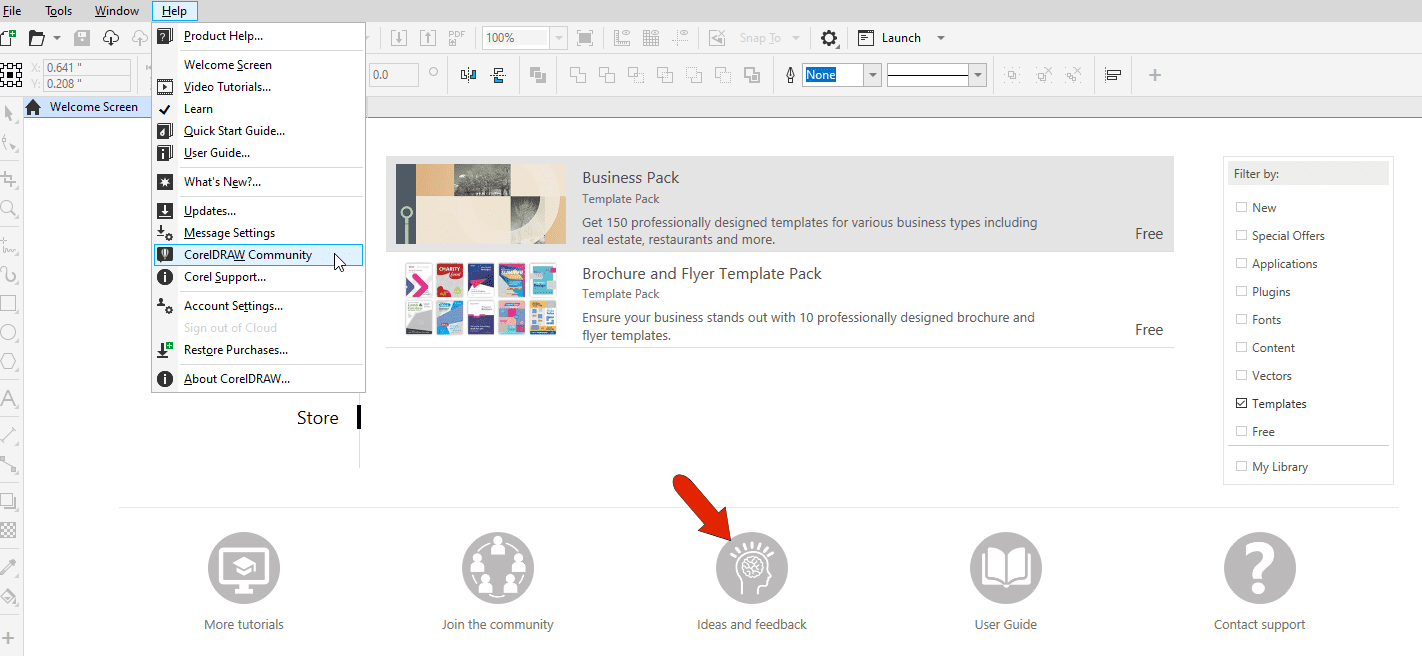
Task: Open the Window menu
Action: point(116,10)
